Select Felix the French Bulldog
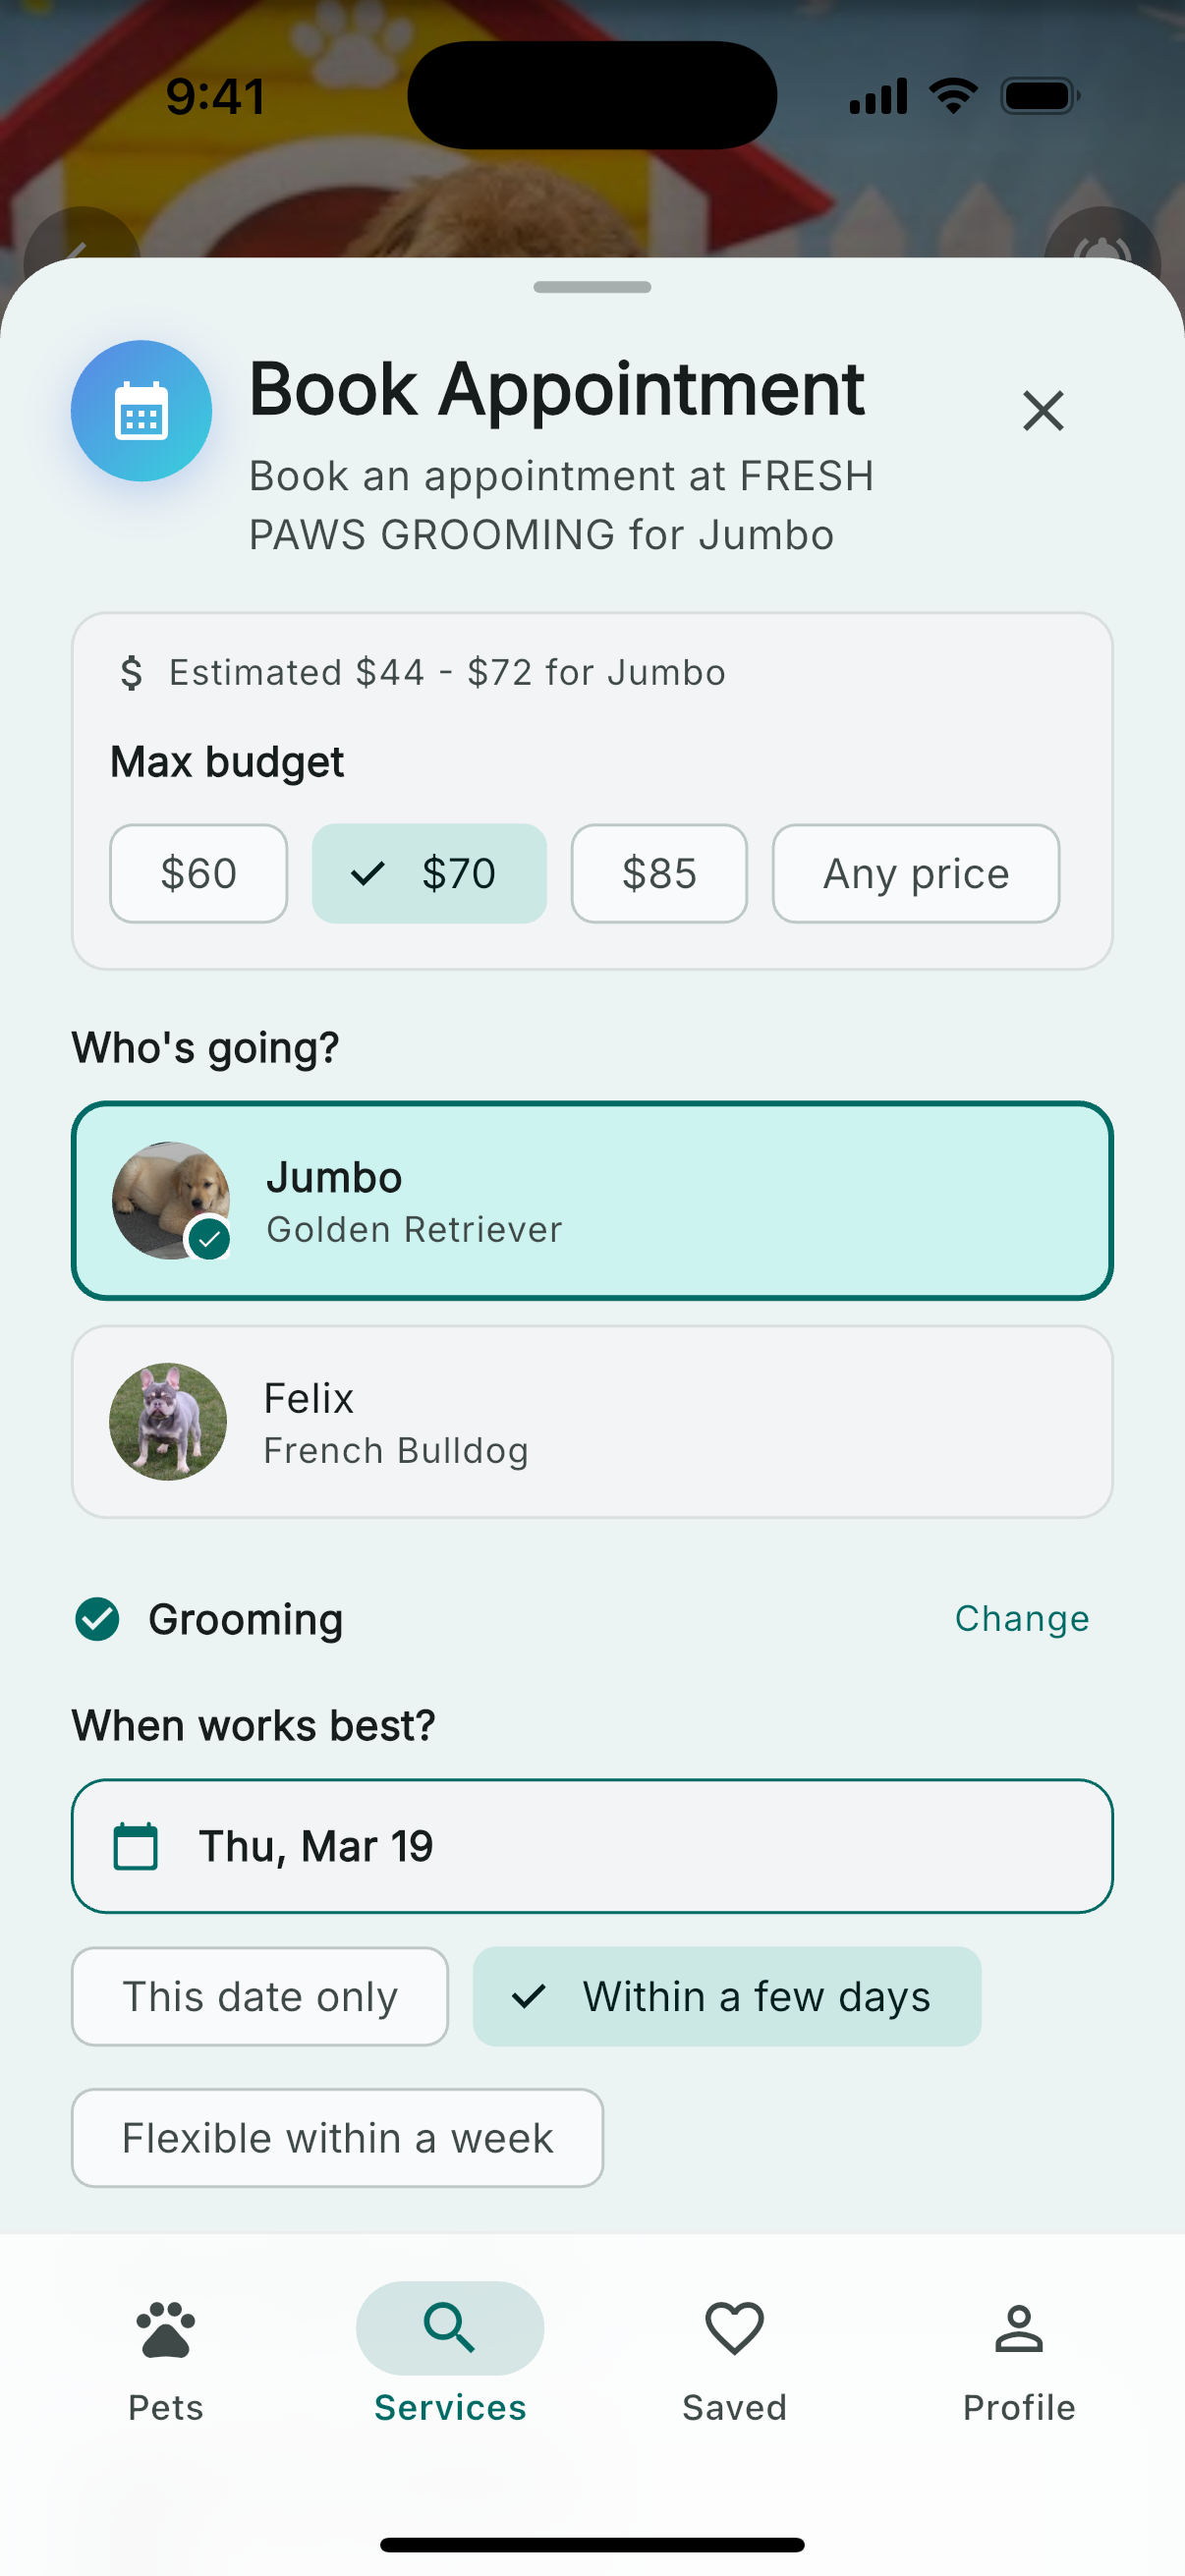Viewport: 1185px width, 2576px height. pyautogui.click(x=592, y=1421)
